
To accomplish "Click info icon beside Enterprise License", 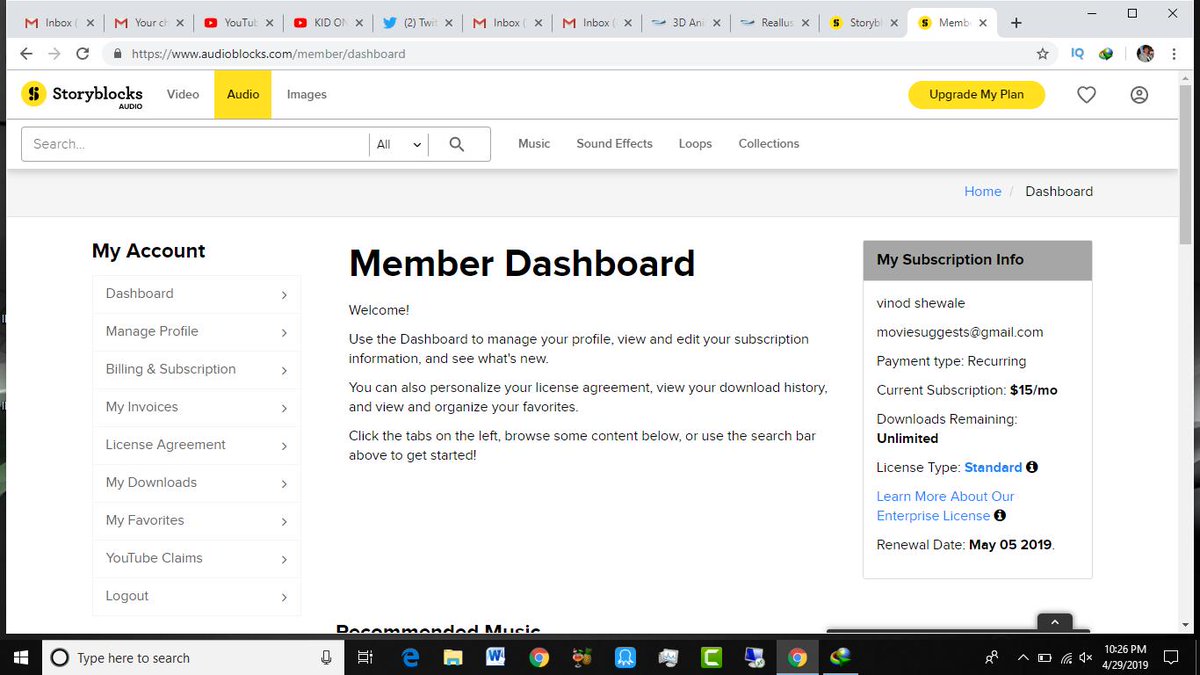I will (x=1000, y=516).
